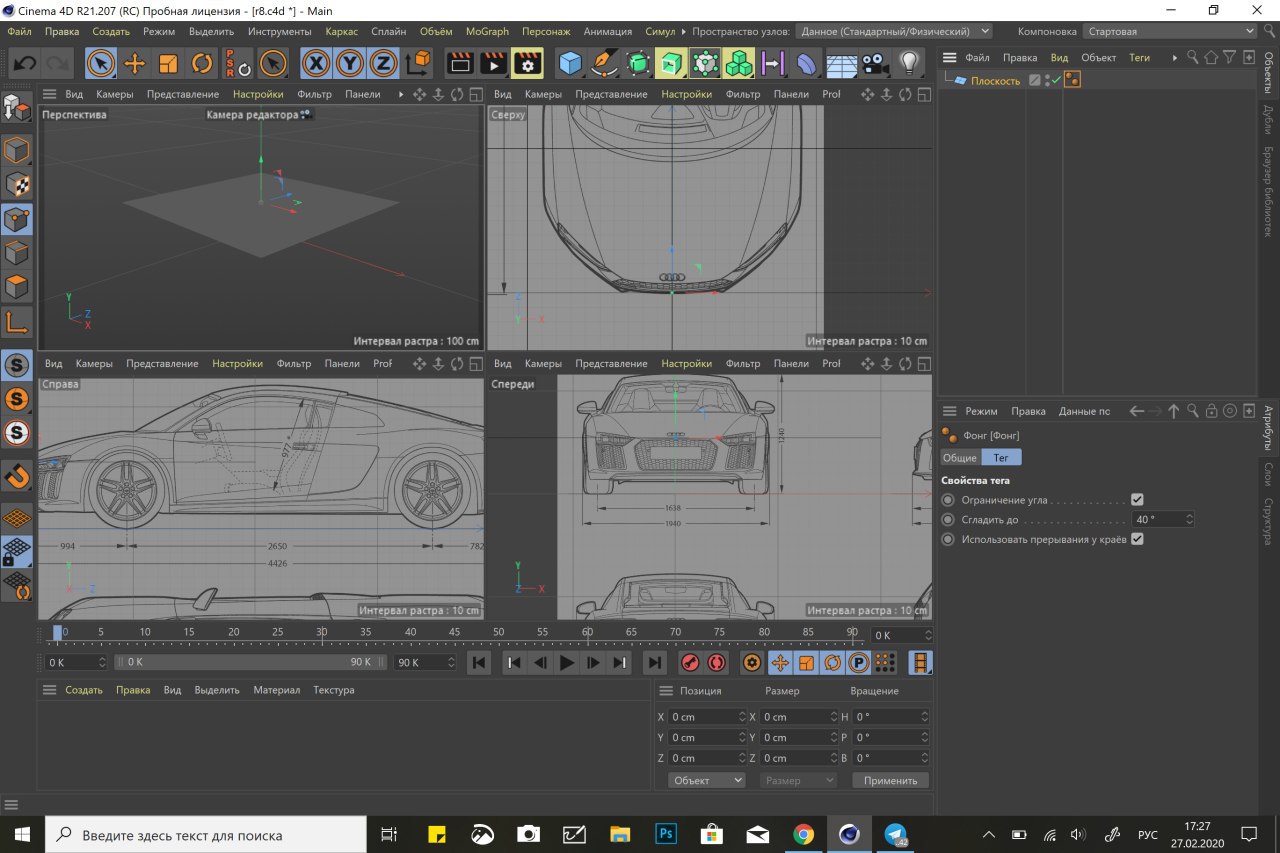Open the MoGraph menu
The width and height of the screenshot is (1280, 853).
pyautogui.click(x=487, y=31)
